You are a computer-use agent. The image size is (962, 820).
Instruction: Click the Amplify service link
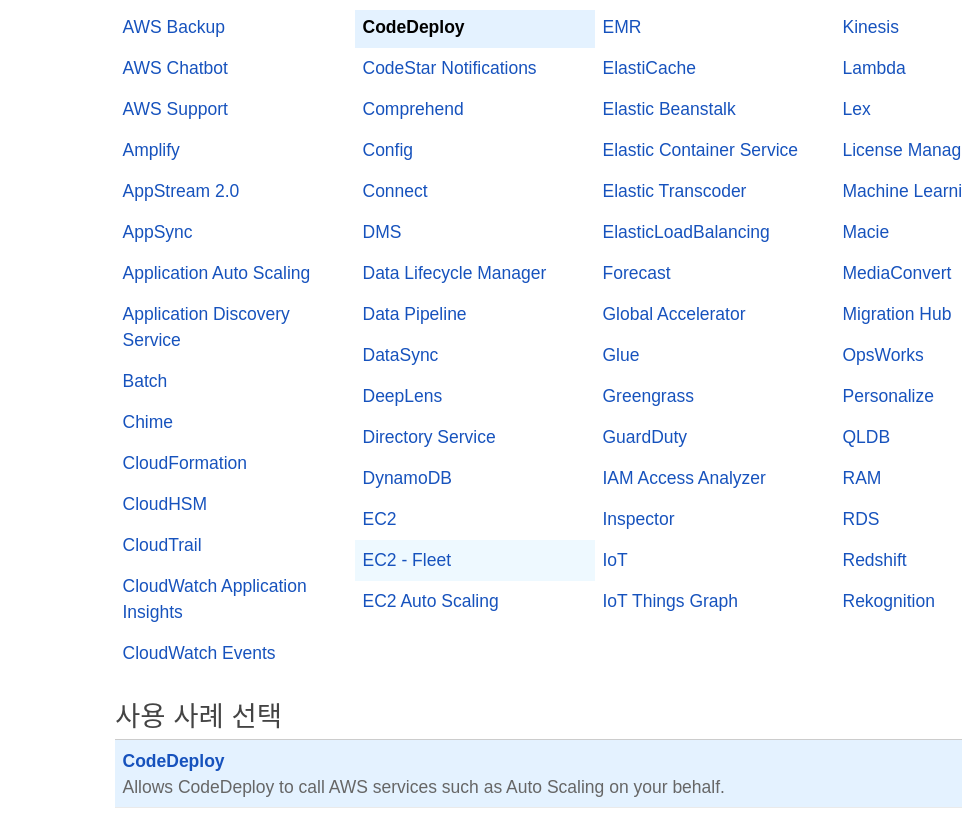[151, 150]
